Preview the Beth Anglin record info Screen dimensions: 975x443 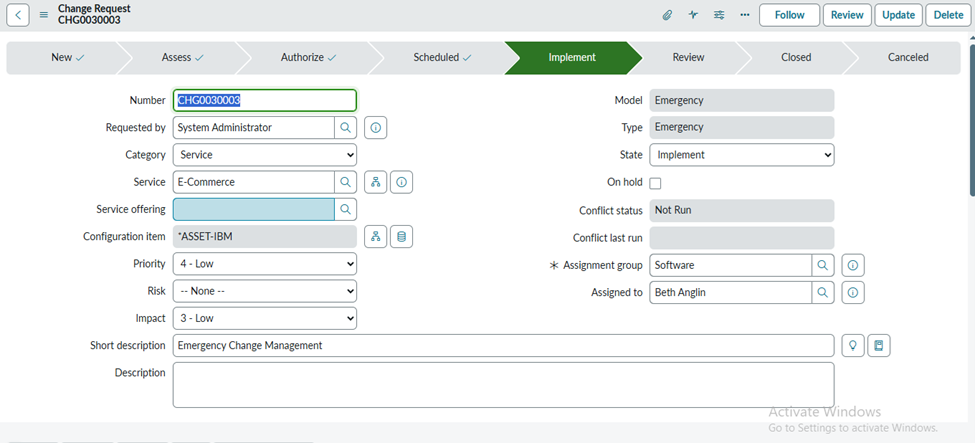click(x=853, y=292)
